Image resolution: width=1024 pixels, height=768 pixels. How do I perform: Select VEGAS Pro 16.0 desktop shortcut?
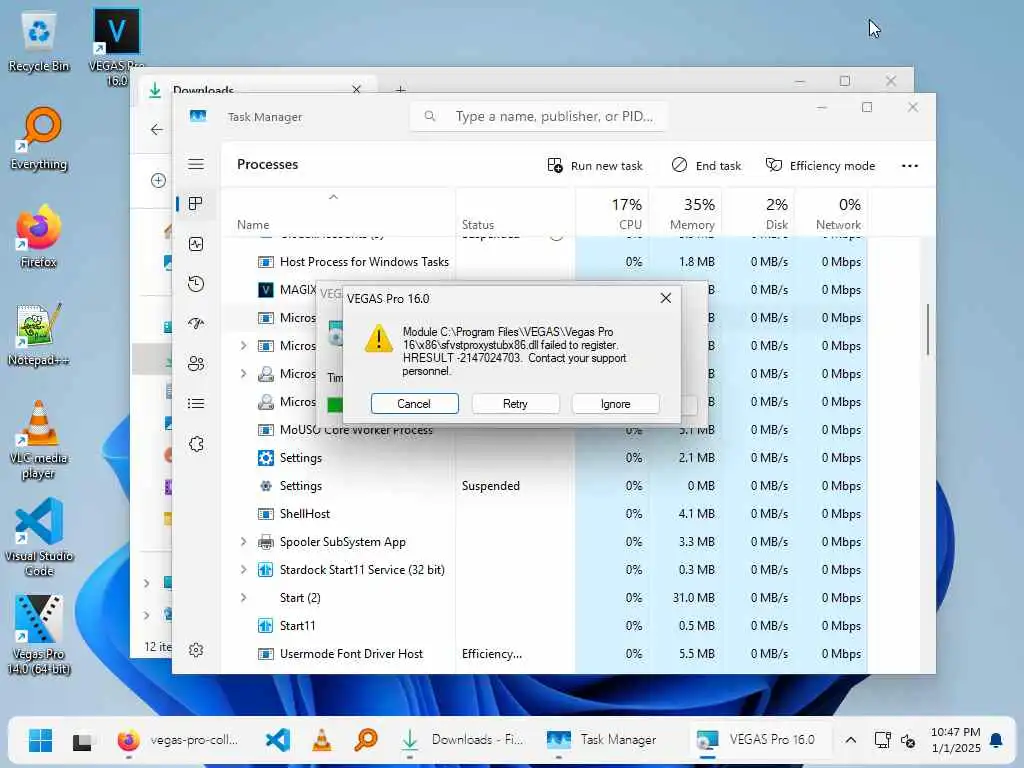click(x=117, y=47)
